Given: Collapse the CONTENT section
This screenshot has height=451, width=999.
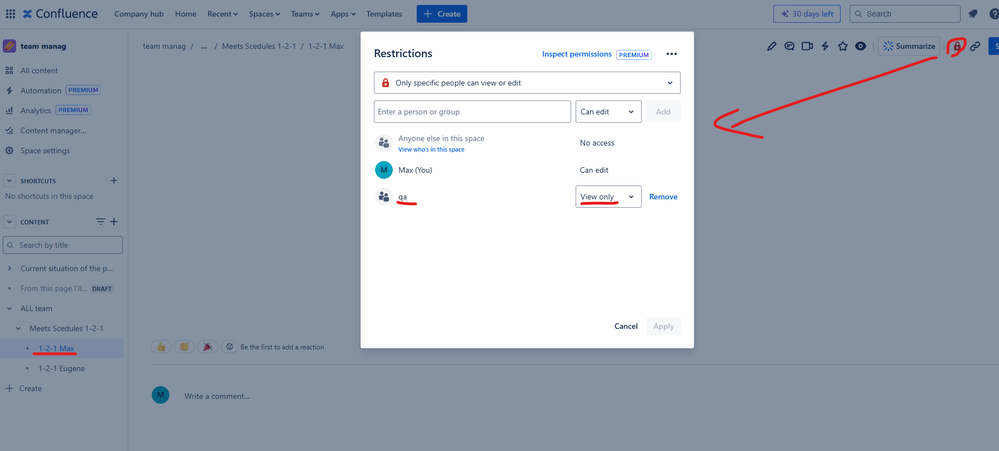Looking at the screenshot, I should coord(10,222).
